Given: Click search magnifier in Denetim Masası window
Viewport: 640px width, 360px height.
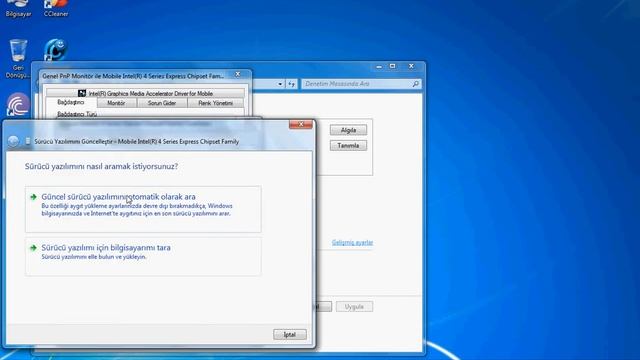Looking at the screenshot, I should click(x=416, y=84).
